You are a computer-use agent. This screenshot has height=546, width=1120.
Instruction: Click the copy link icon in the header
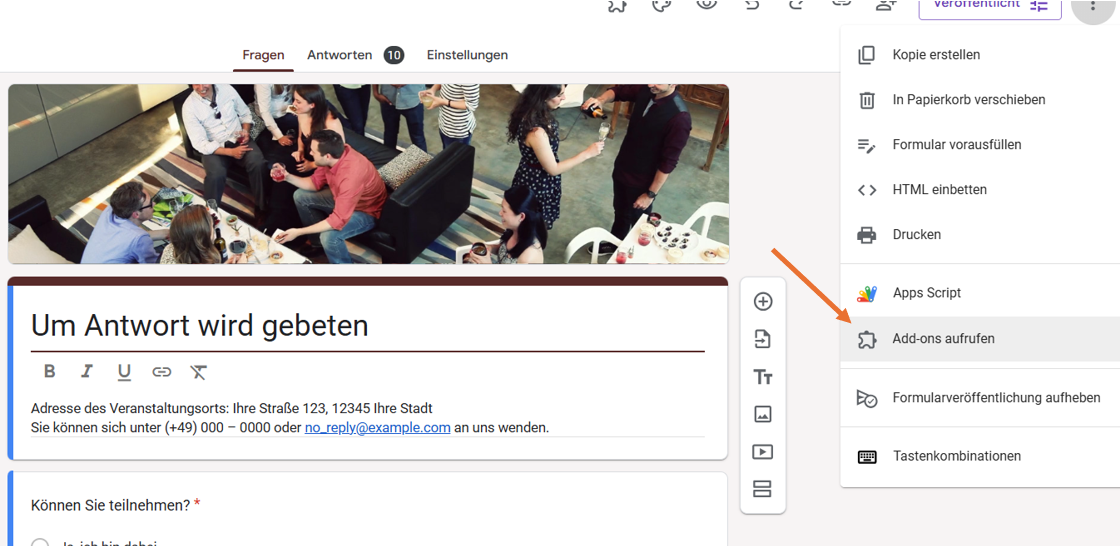(x=841, y=4)
